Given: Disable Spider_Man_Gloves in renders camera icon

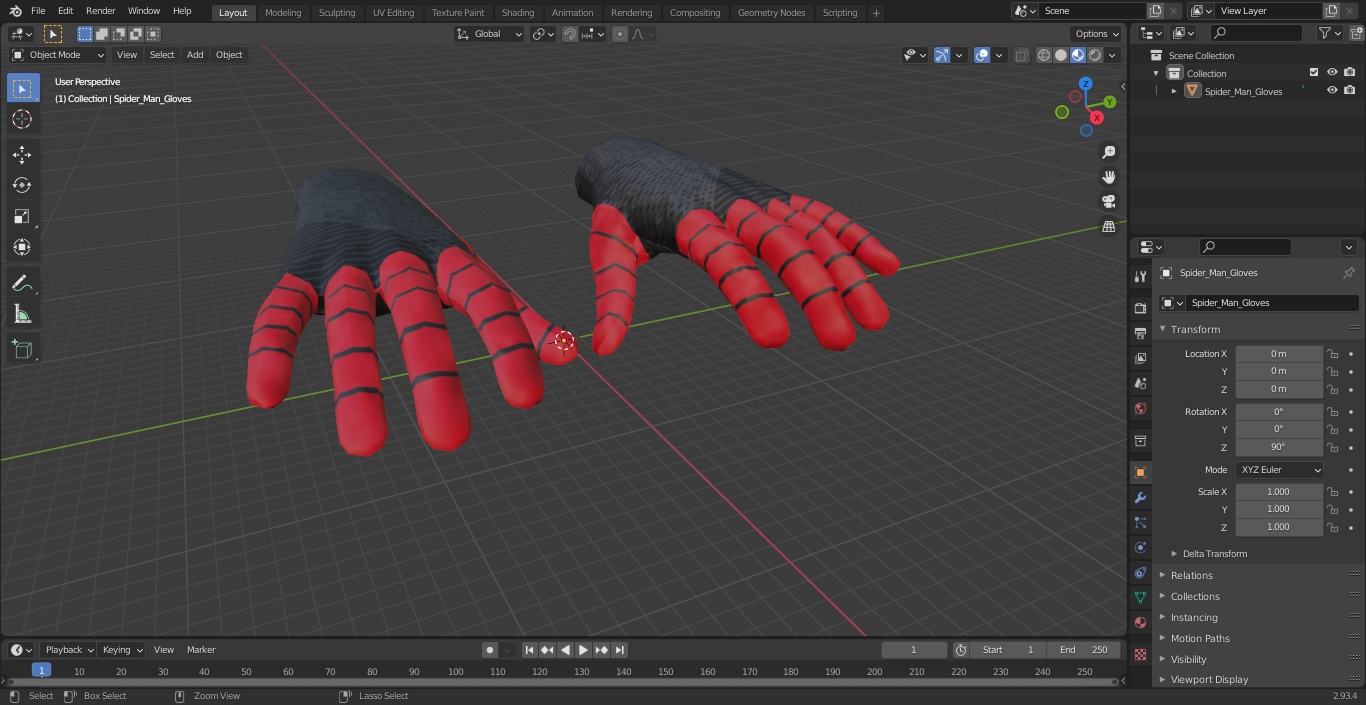Looking at the screenshot, I should 1350,91.
